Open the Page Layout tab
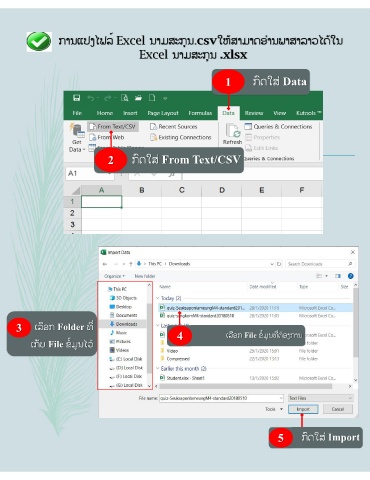The height and width of the screenshot is (480, 370). 163,113
